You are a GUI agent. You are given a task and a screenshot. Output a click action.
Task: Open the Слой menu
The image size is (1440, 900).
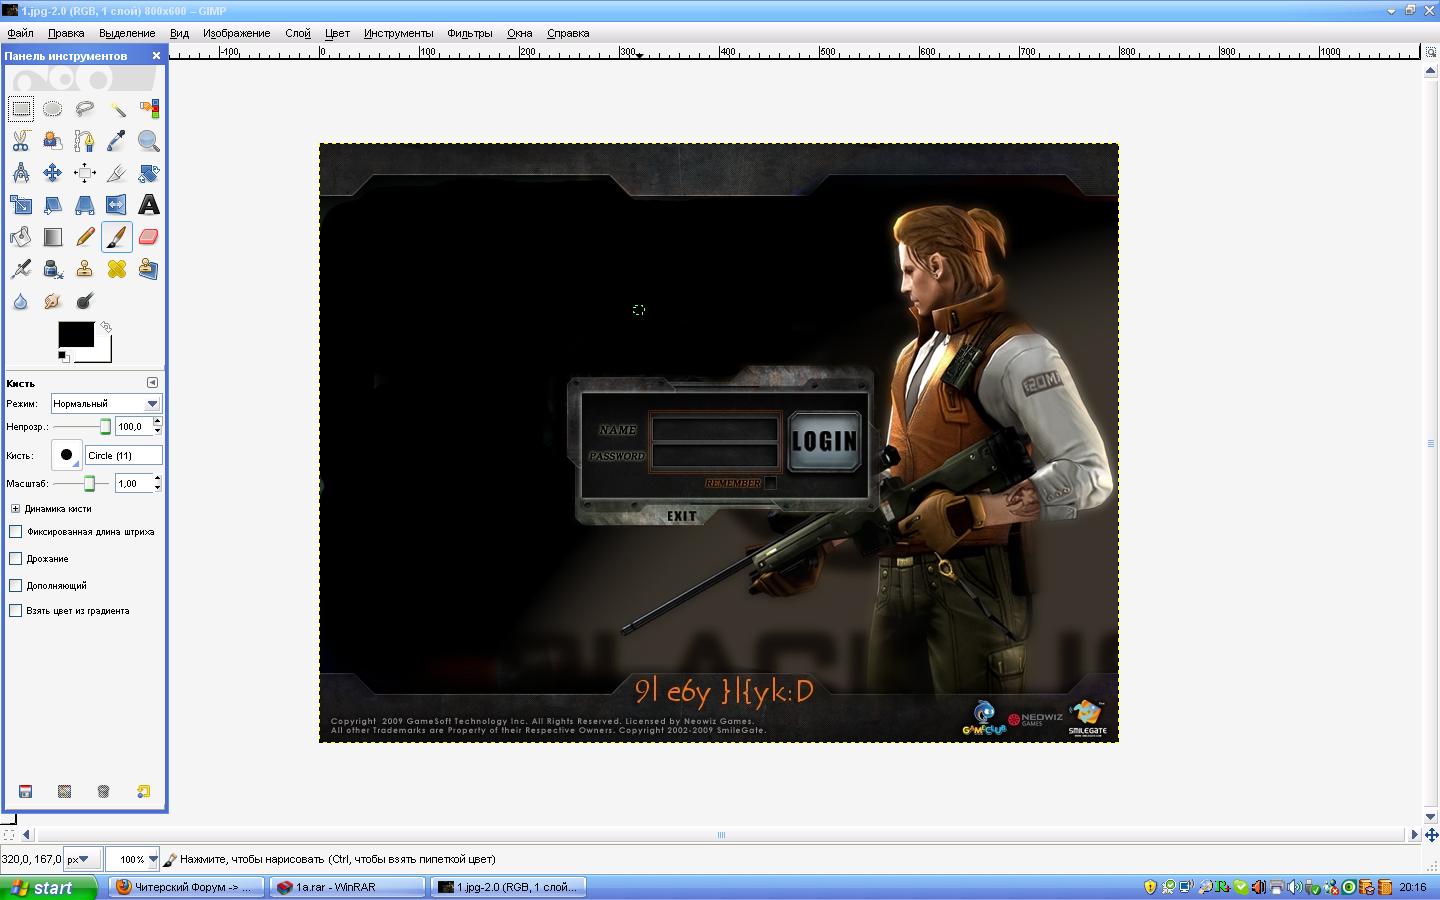click(x=297, y=33)
